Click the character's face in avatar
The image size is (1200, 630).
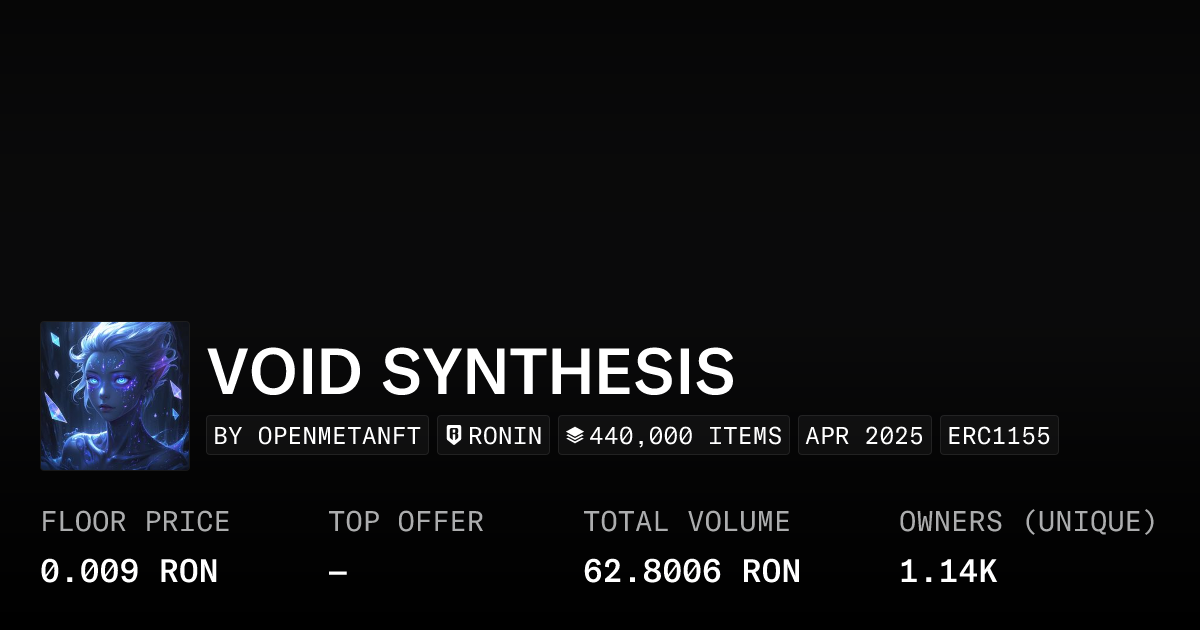point(107,385)
